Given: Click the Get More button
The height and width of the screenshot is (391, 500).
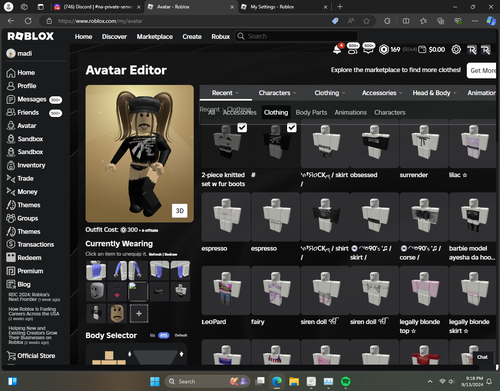Looking at the screenshot, I should (x=482, y=70).
